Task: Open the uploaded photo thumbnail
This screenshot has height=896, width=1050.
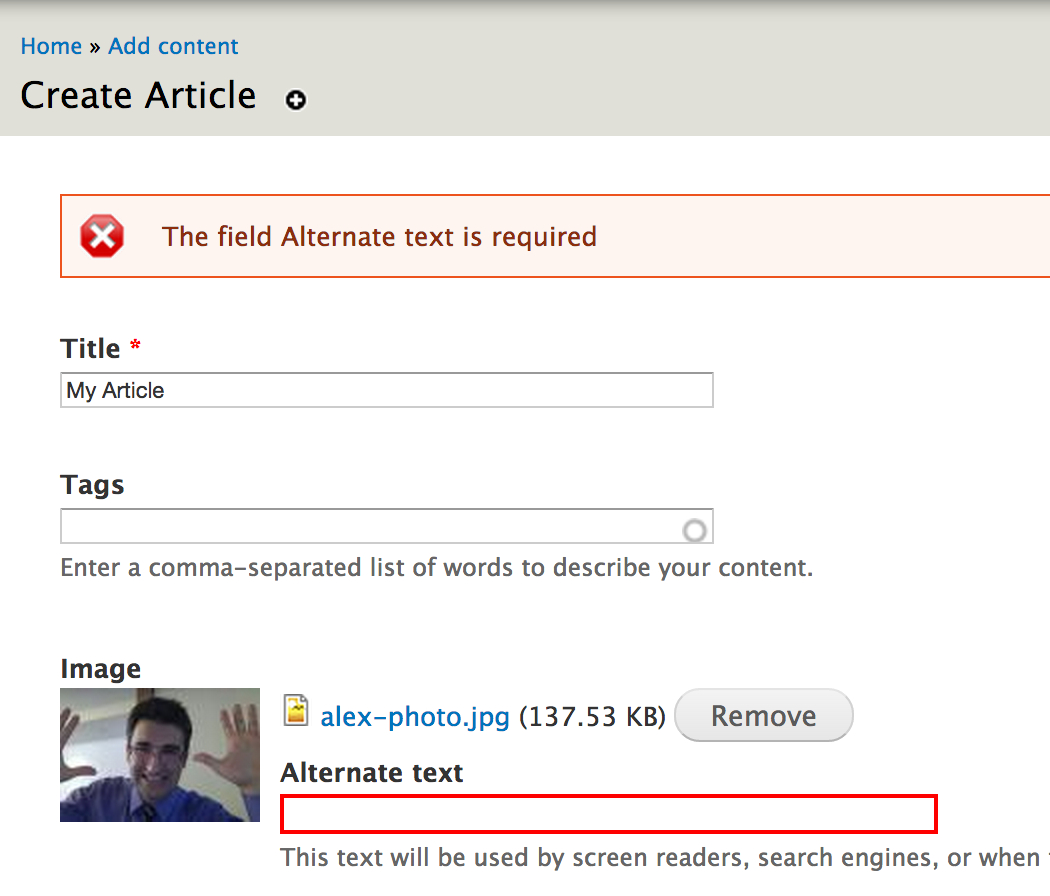Action: [x=160, y=755]
